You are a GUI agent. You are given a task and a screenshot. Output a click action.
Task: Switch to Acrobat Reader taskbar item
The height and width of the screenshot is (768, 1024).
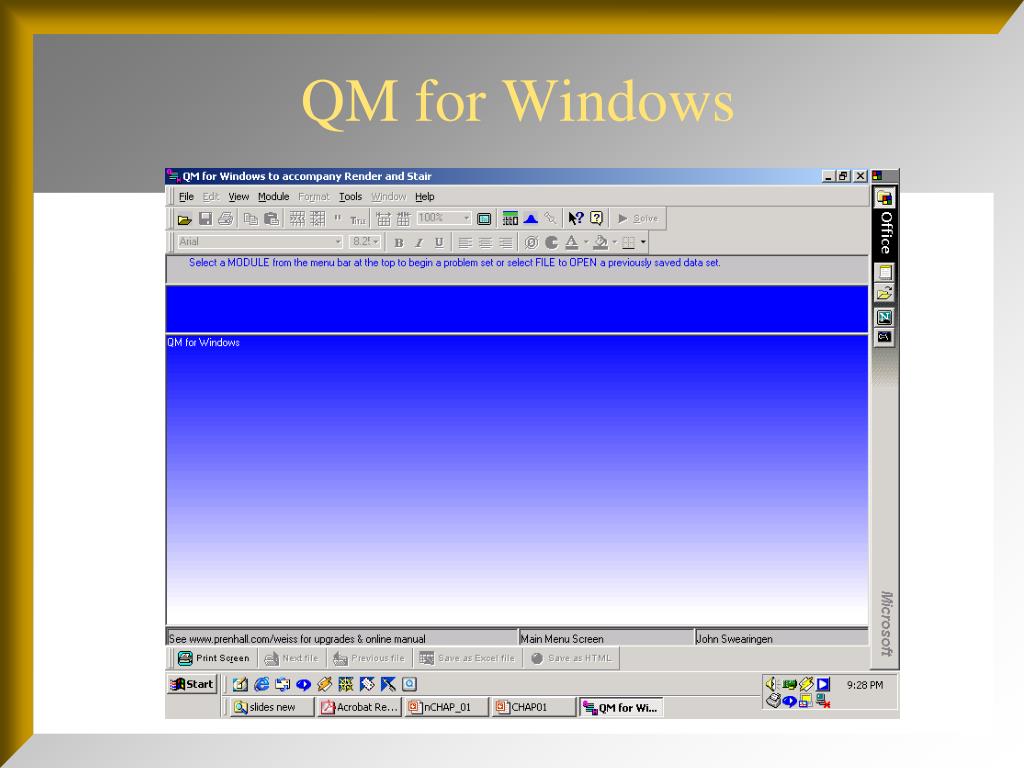pyautogui.click(x=360, y=707)
